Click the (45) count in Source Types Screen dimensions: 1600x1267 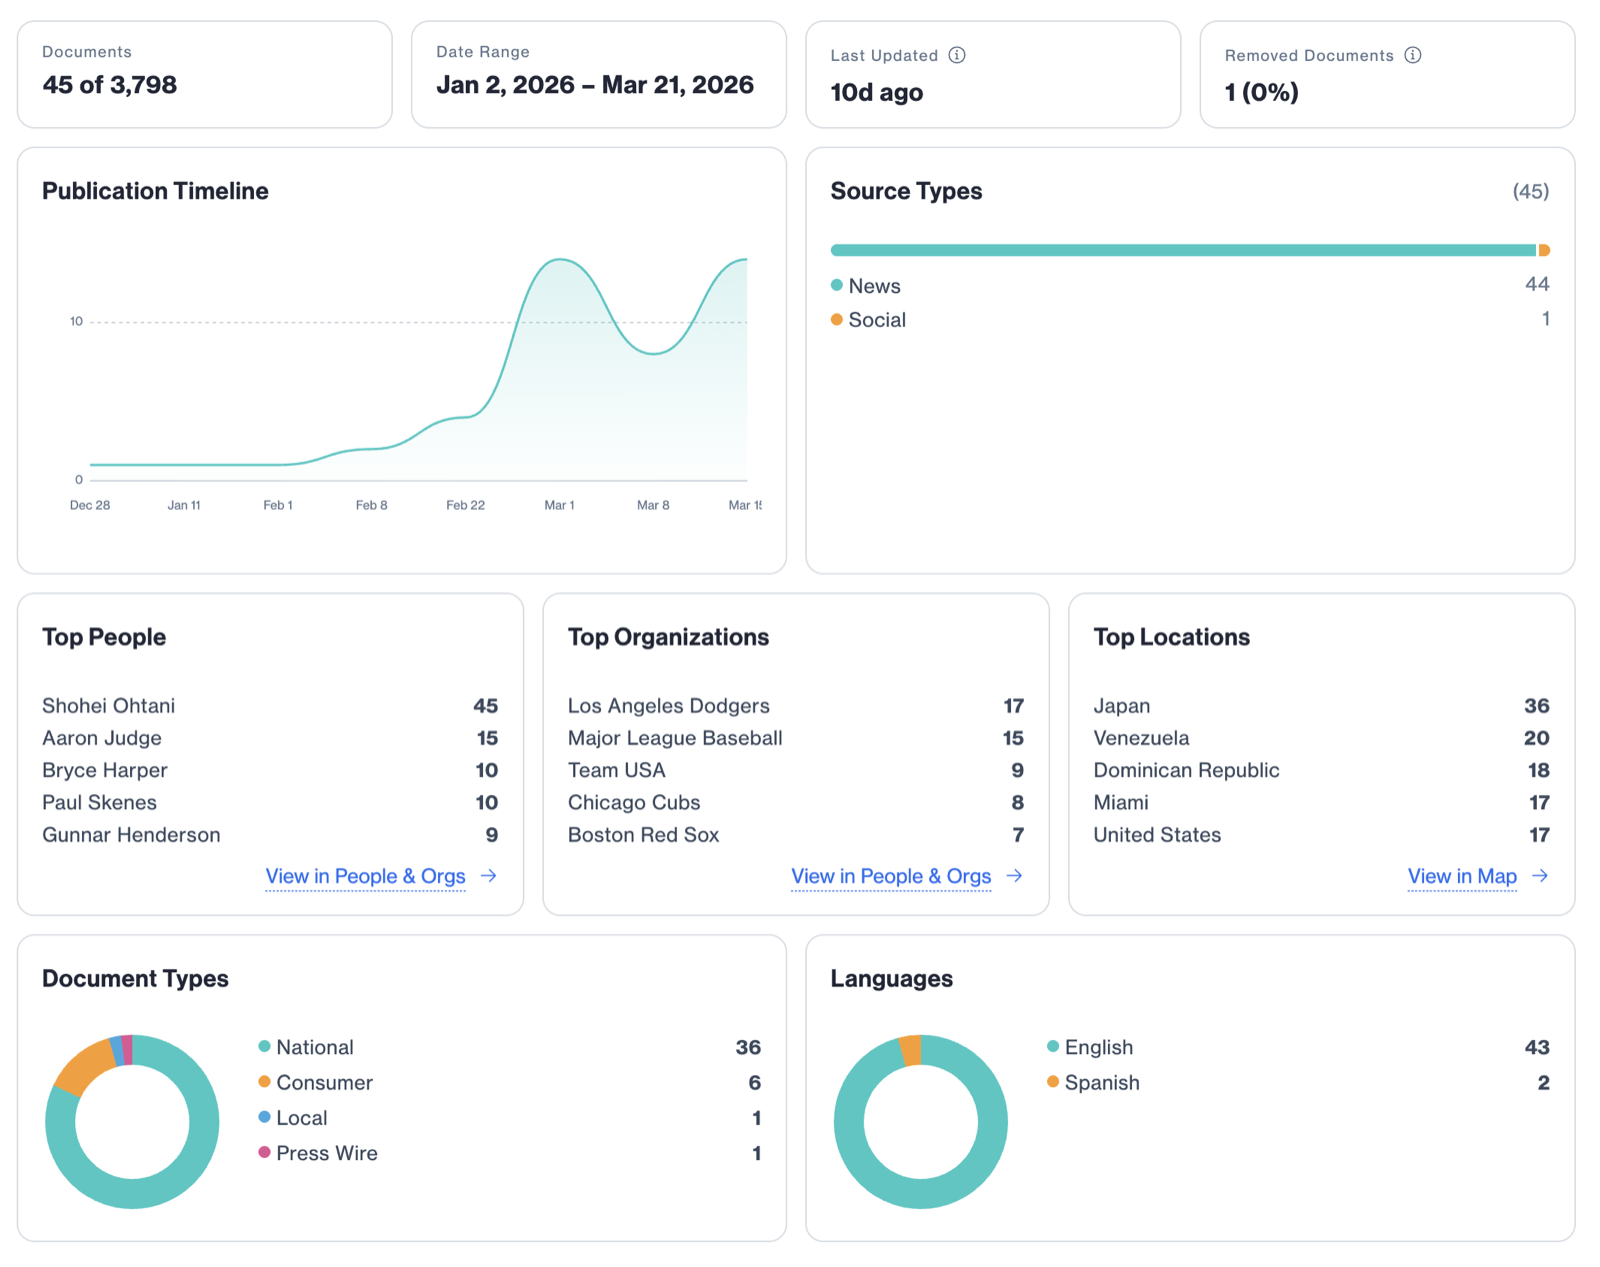(x=1531, y=191)
